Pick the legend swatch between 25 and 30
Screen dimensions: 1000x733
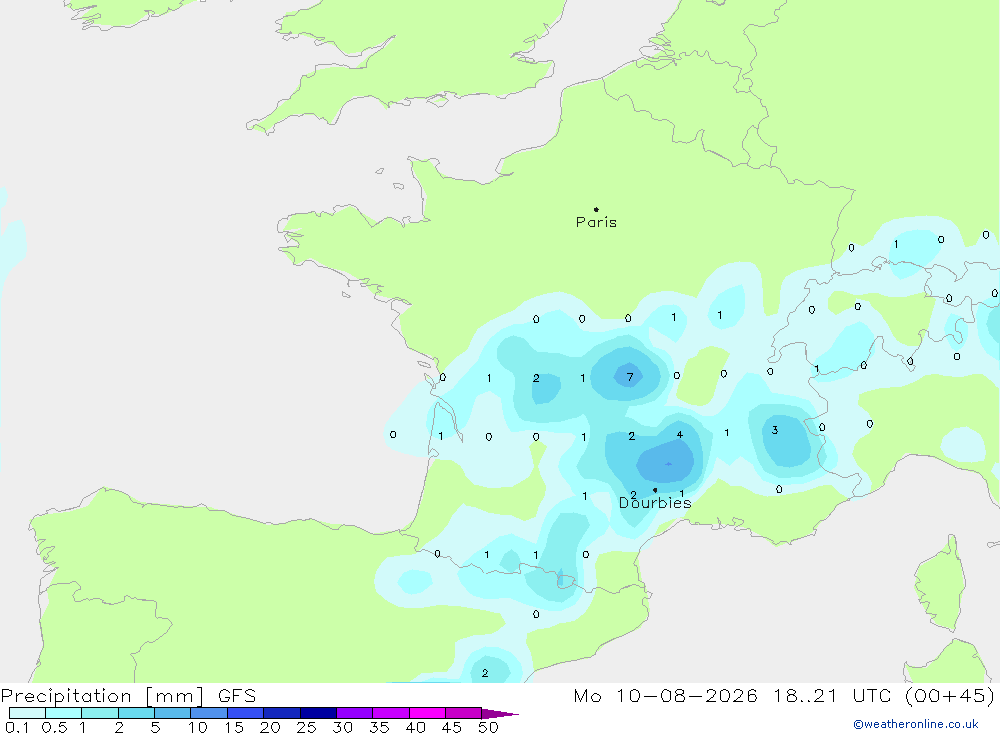click(318, 713)
